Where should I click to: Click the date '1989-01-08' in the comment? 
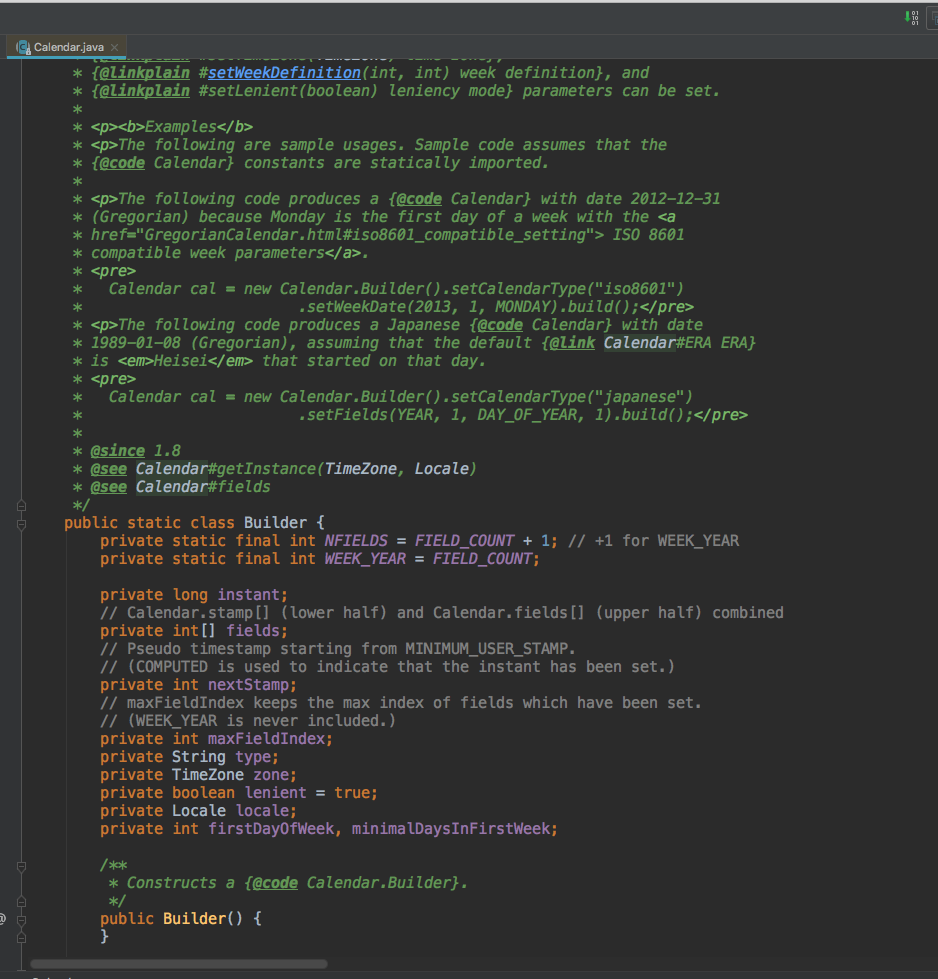[136, 343]
